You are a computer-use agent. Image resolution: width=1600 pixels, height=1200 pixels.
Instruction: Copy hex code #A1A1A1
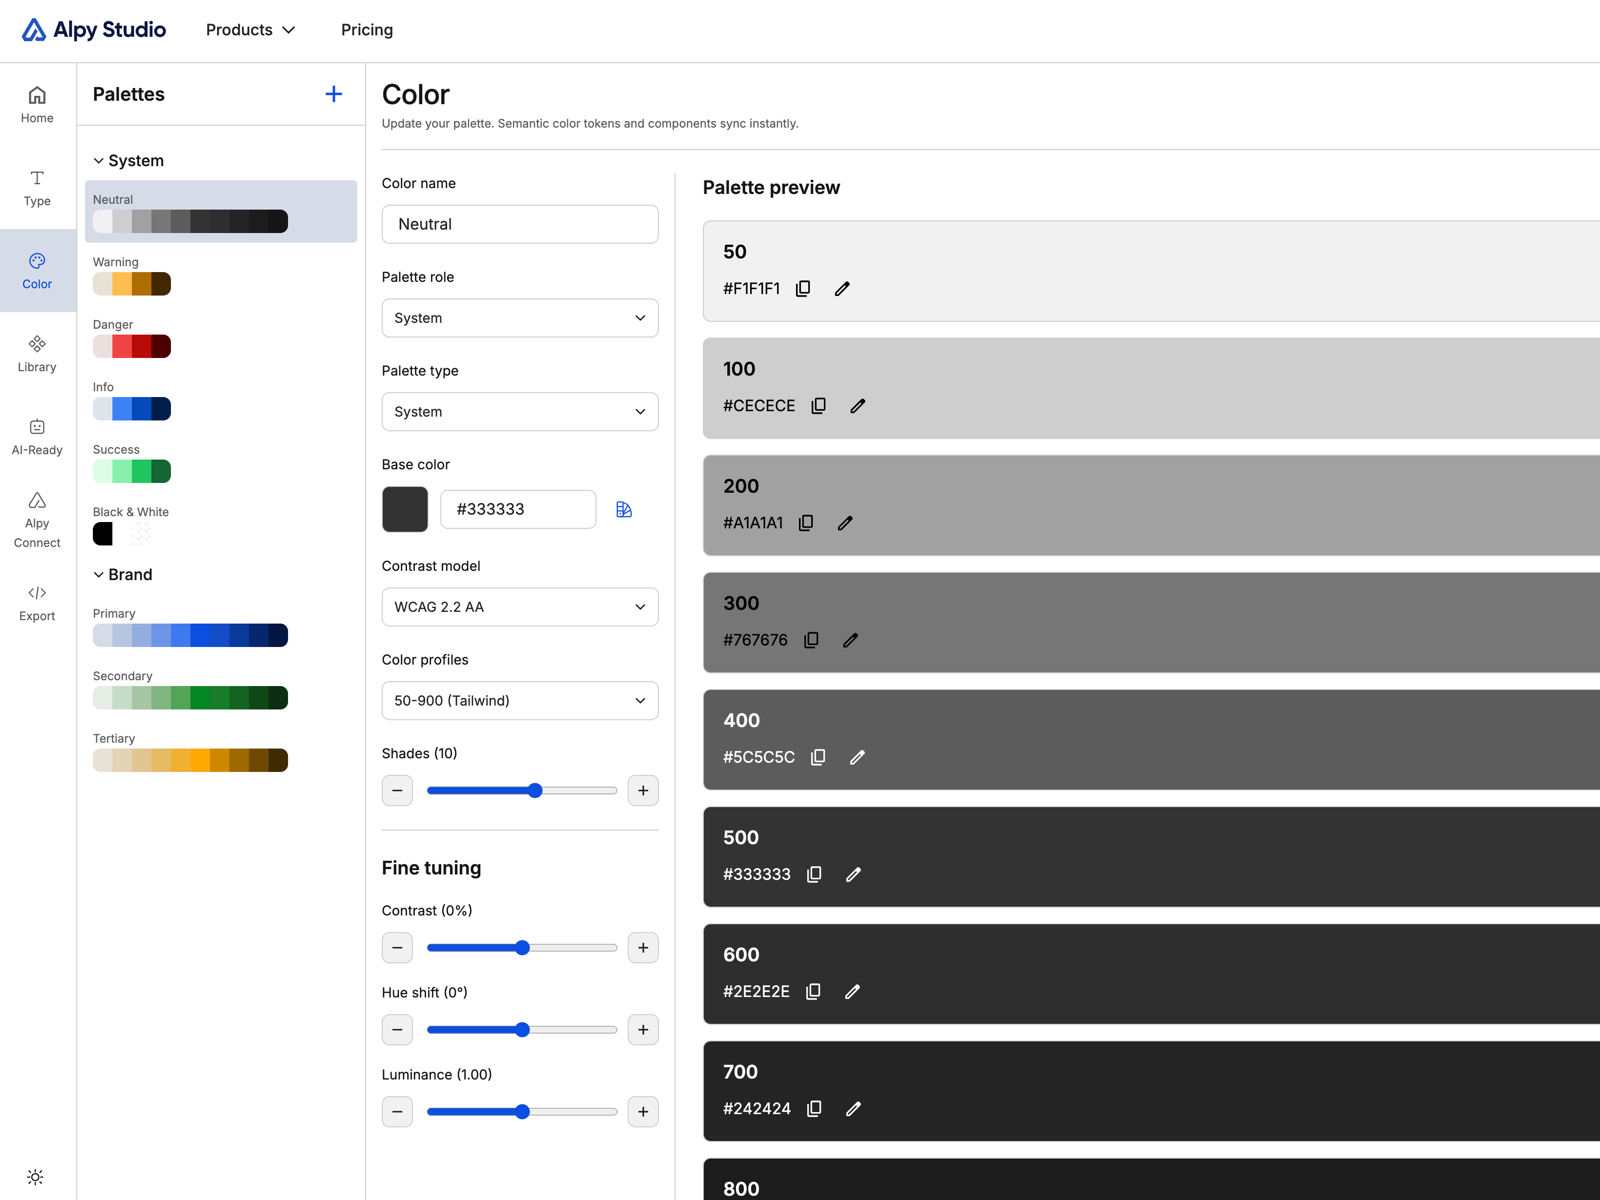[x=806, y=522]
